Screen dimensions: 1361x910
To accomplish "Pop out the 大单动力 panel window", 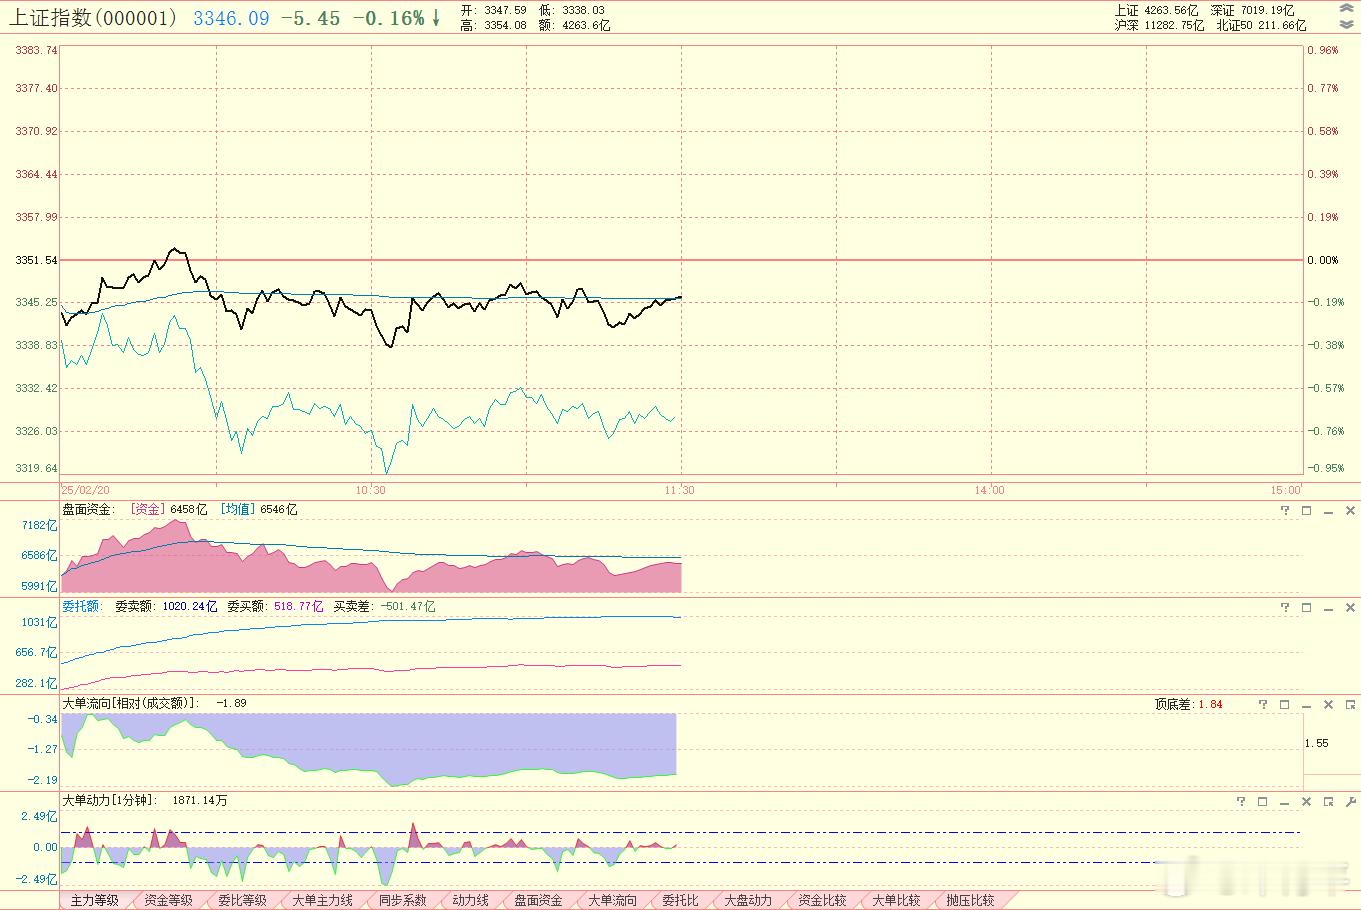I will [1328, 801].
